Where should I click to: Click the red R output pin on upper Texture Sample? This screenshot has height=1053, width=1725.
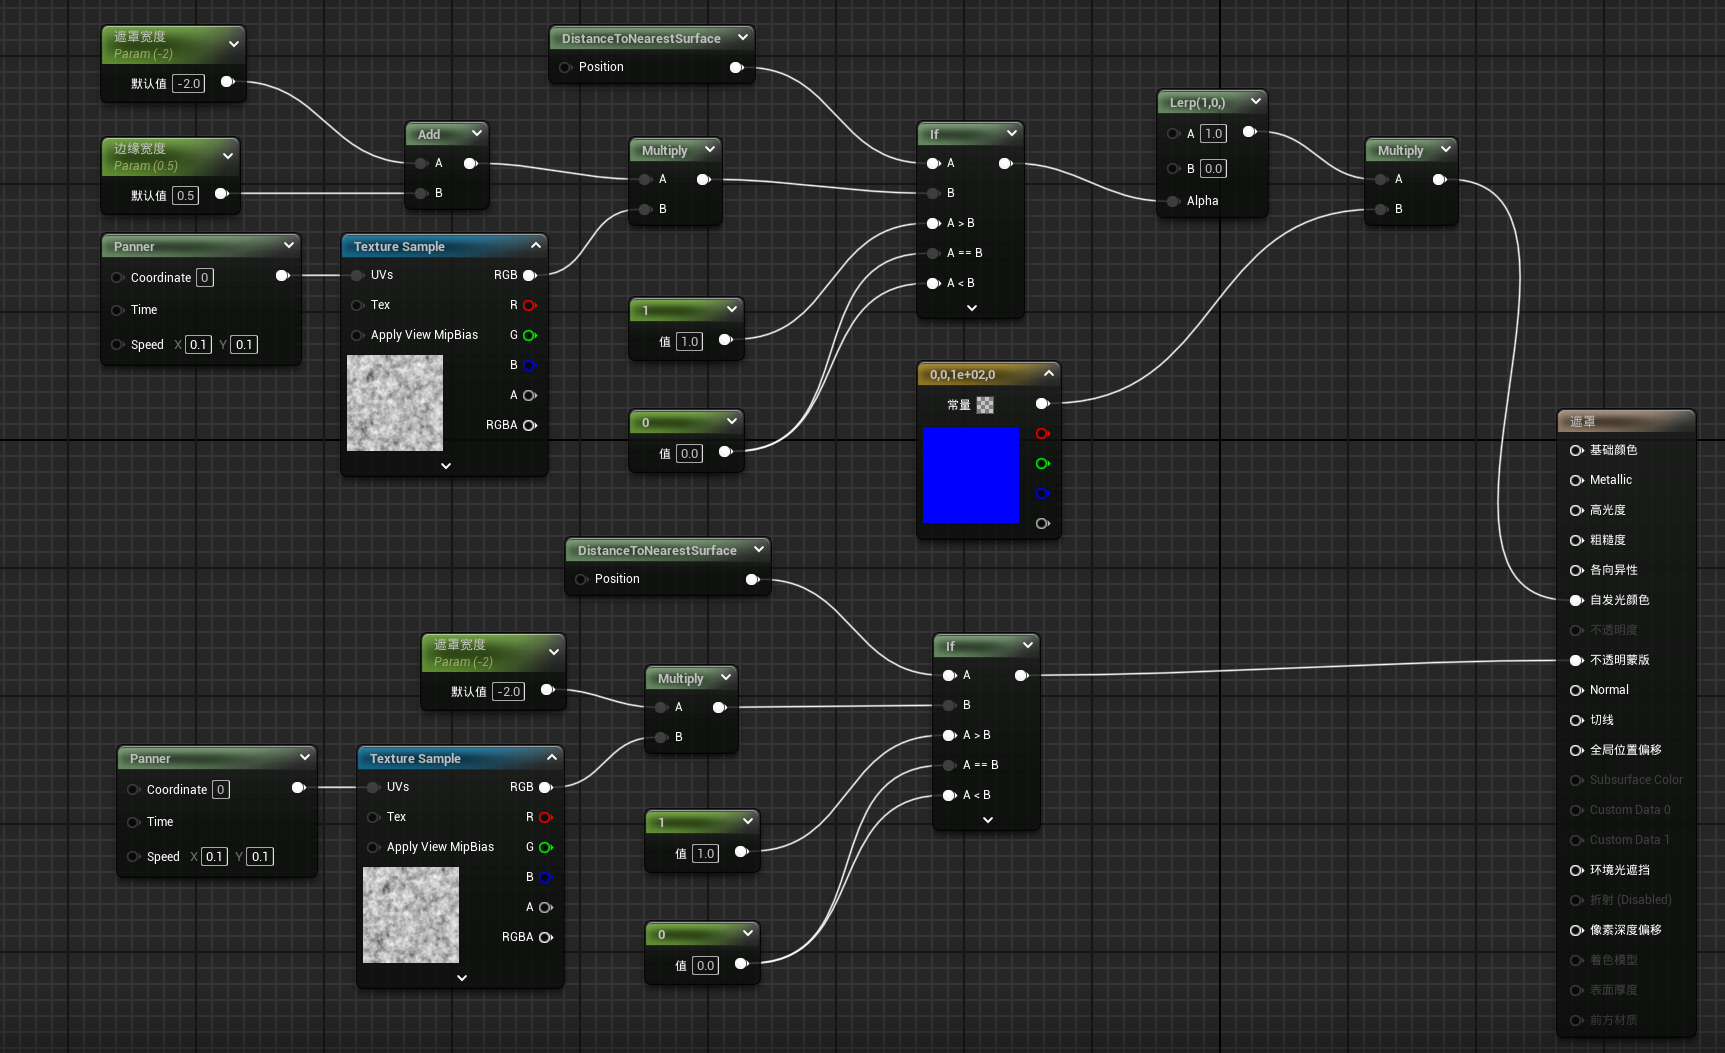click(530, 305)
